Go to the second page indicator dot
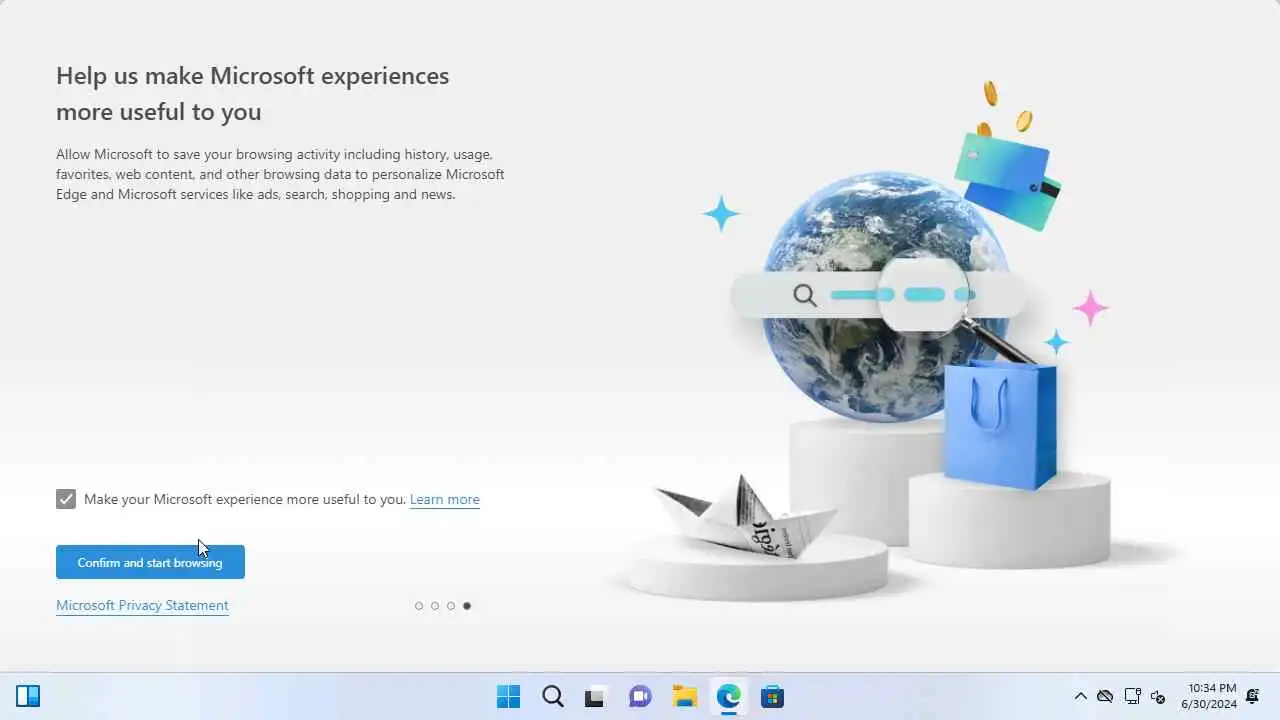The height and width of the screenshot is (720, 1280). 435,606
